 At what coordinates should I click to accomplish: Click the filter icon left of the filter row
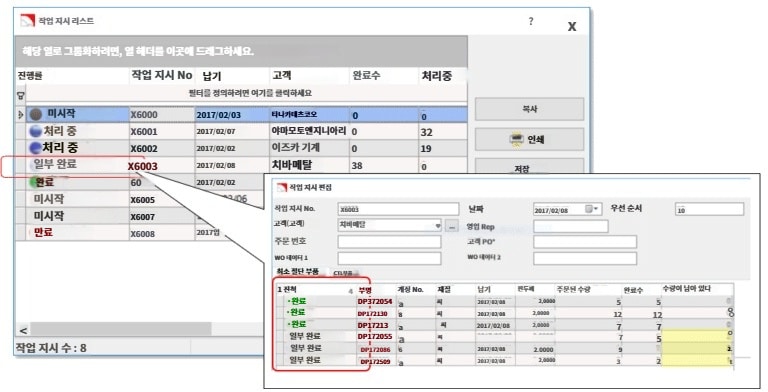point(20,95)
